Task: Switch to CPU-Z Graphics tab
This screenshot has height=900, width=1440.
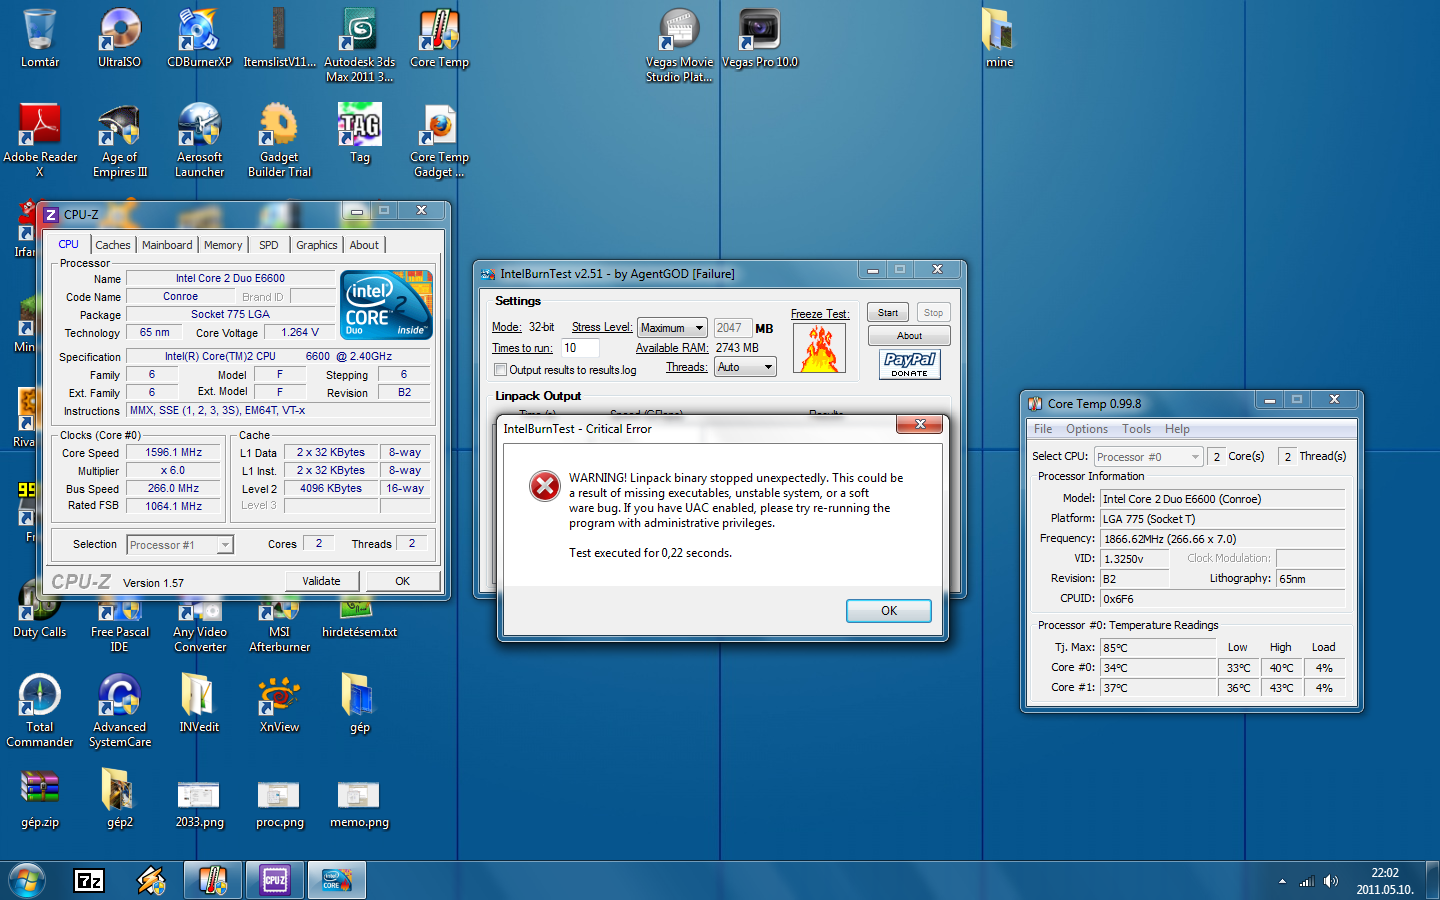Action: tap(317, 245)
